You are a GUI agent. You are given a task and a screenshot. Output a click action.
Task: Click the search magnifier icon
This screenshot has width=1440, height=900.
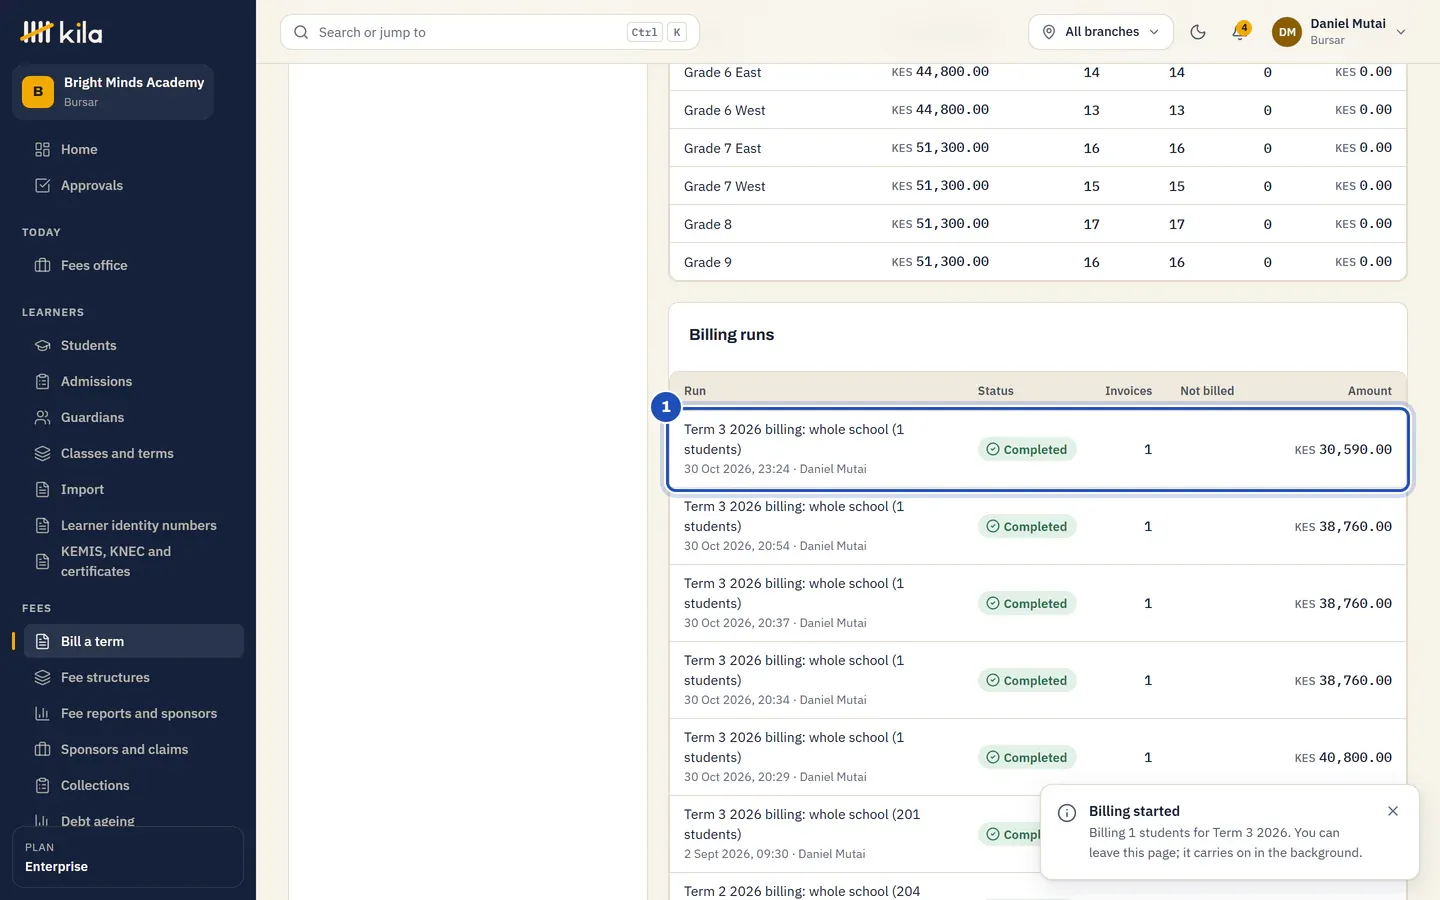coord(301,32)
